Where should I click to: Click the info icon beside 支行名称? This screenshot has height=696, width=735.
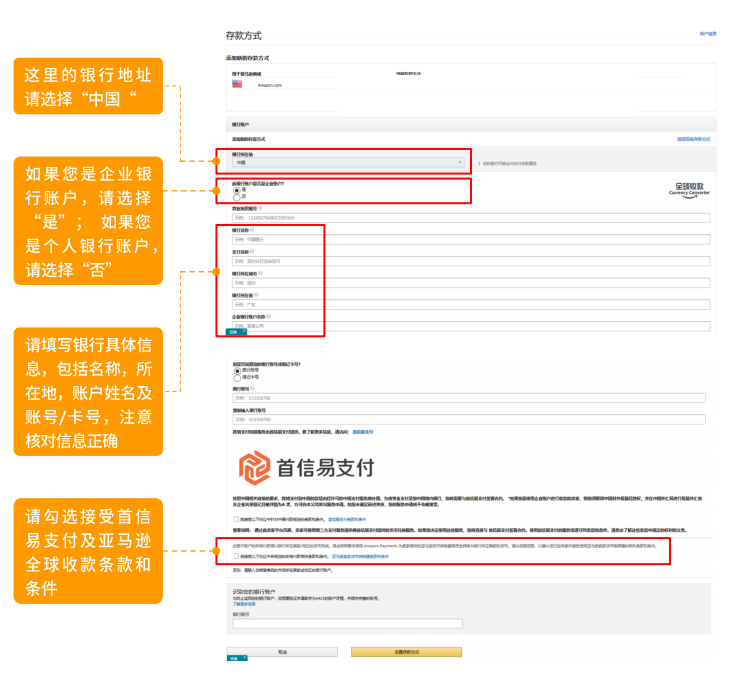coord(252,252)
